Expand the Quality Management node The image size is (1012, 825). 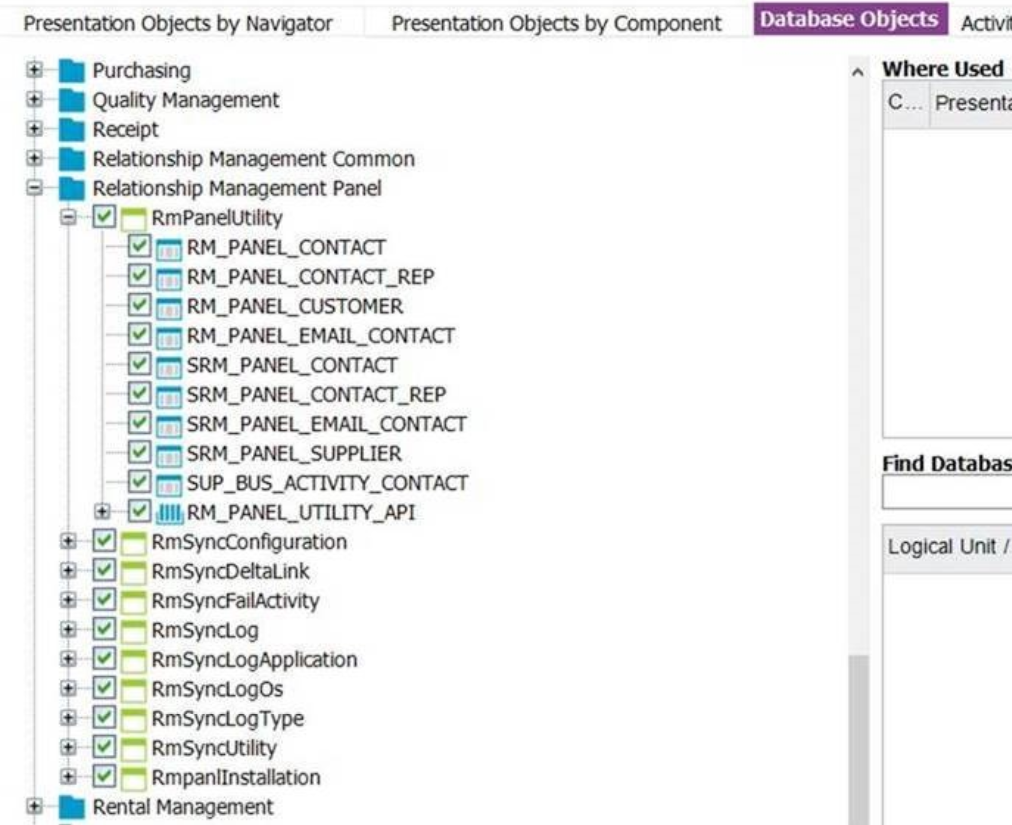[x=34, y=99]
